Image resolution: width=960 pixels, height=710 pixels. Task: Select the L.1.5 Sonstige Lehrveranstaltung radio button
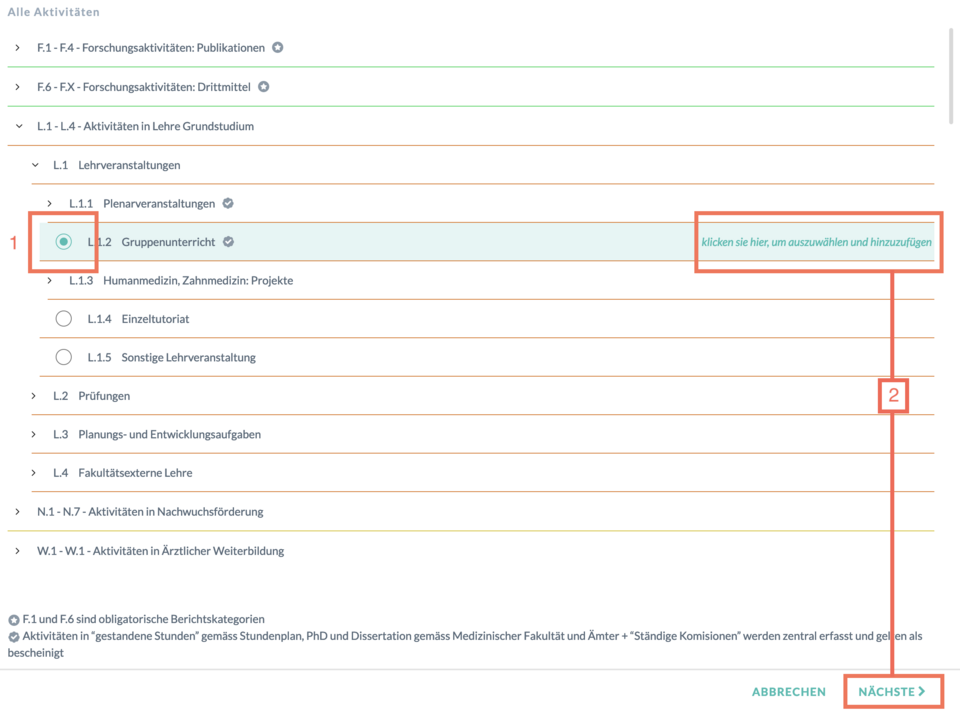pyautogui.click(x=64, y=357)
